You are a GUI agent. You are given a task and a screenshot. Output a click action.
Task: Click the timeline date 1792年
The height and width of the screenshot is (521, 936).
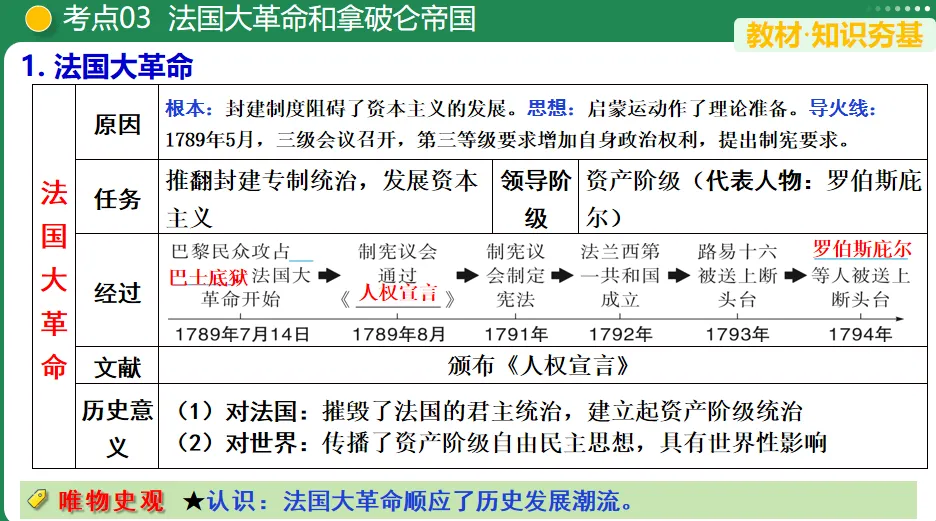(620, 334)
